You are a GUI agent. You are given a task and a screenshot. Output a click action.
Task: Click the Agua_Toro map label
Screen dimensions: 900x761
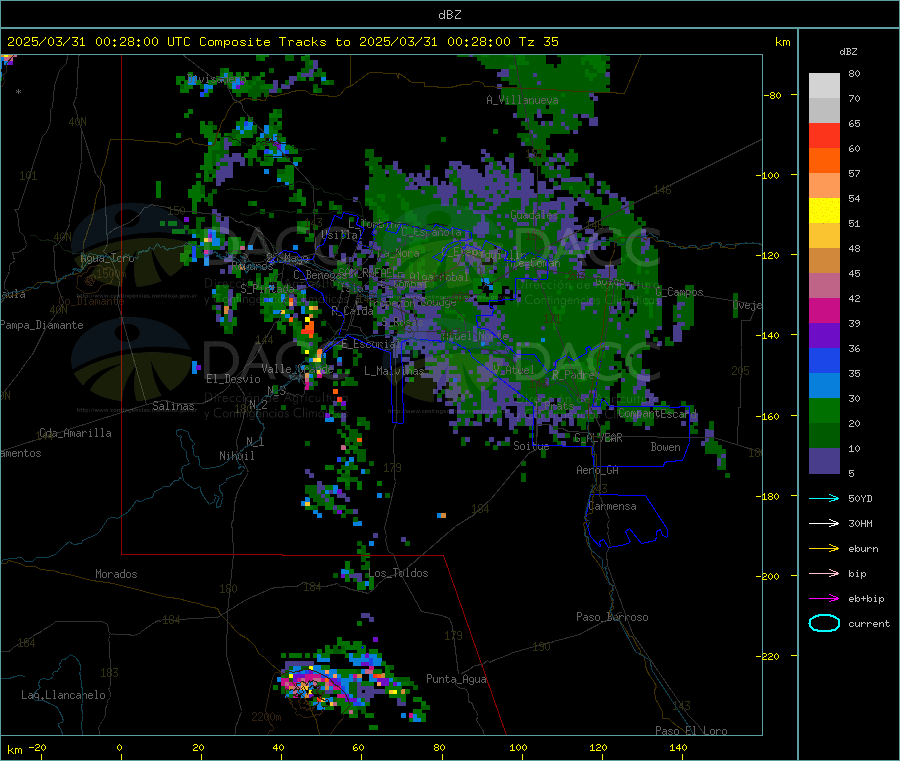107,258
